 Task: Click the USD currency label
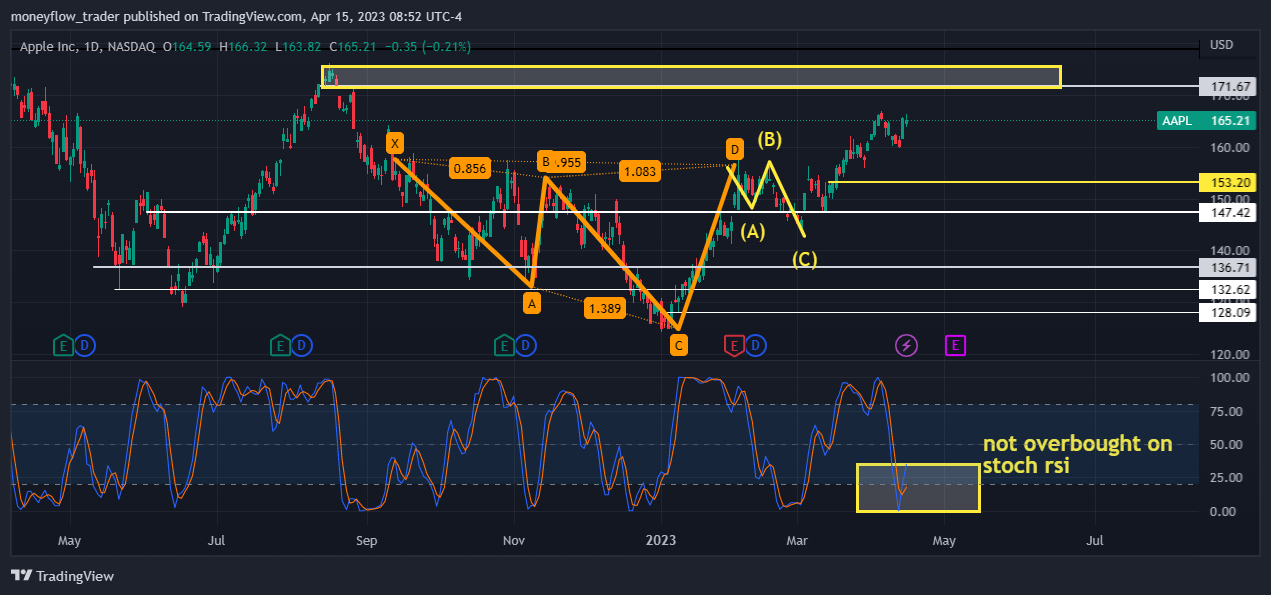click(1221, 45)
